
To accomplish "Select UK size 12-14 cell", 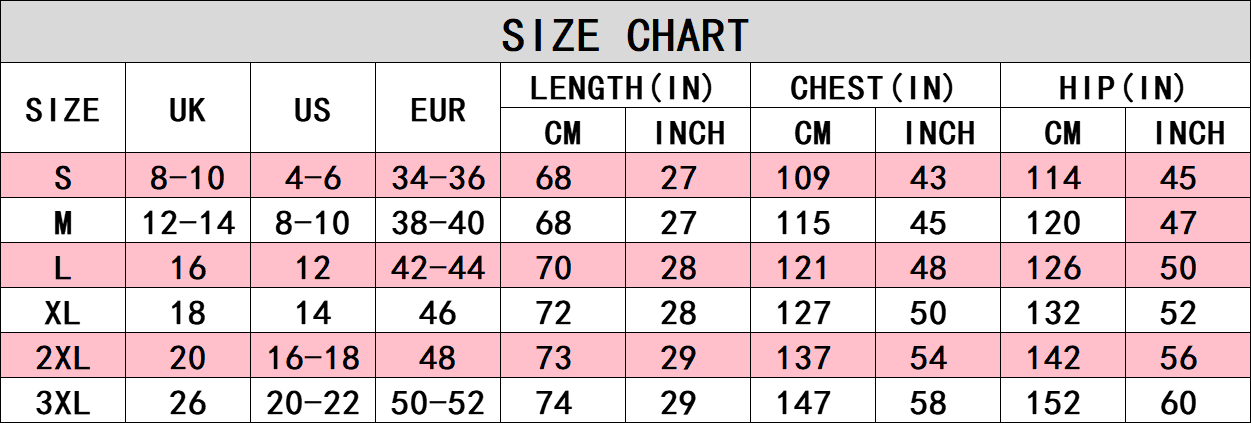I will [x=187, y=223].
